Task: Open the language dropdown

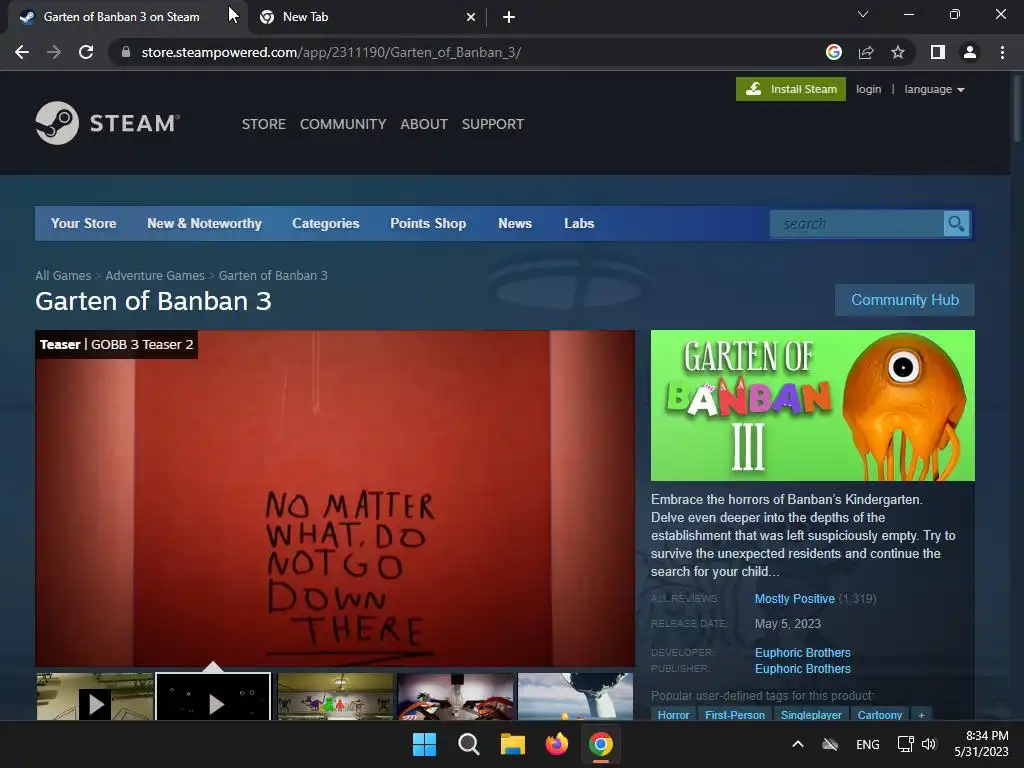Action: coord(934,89)
